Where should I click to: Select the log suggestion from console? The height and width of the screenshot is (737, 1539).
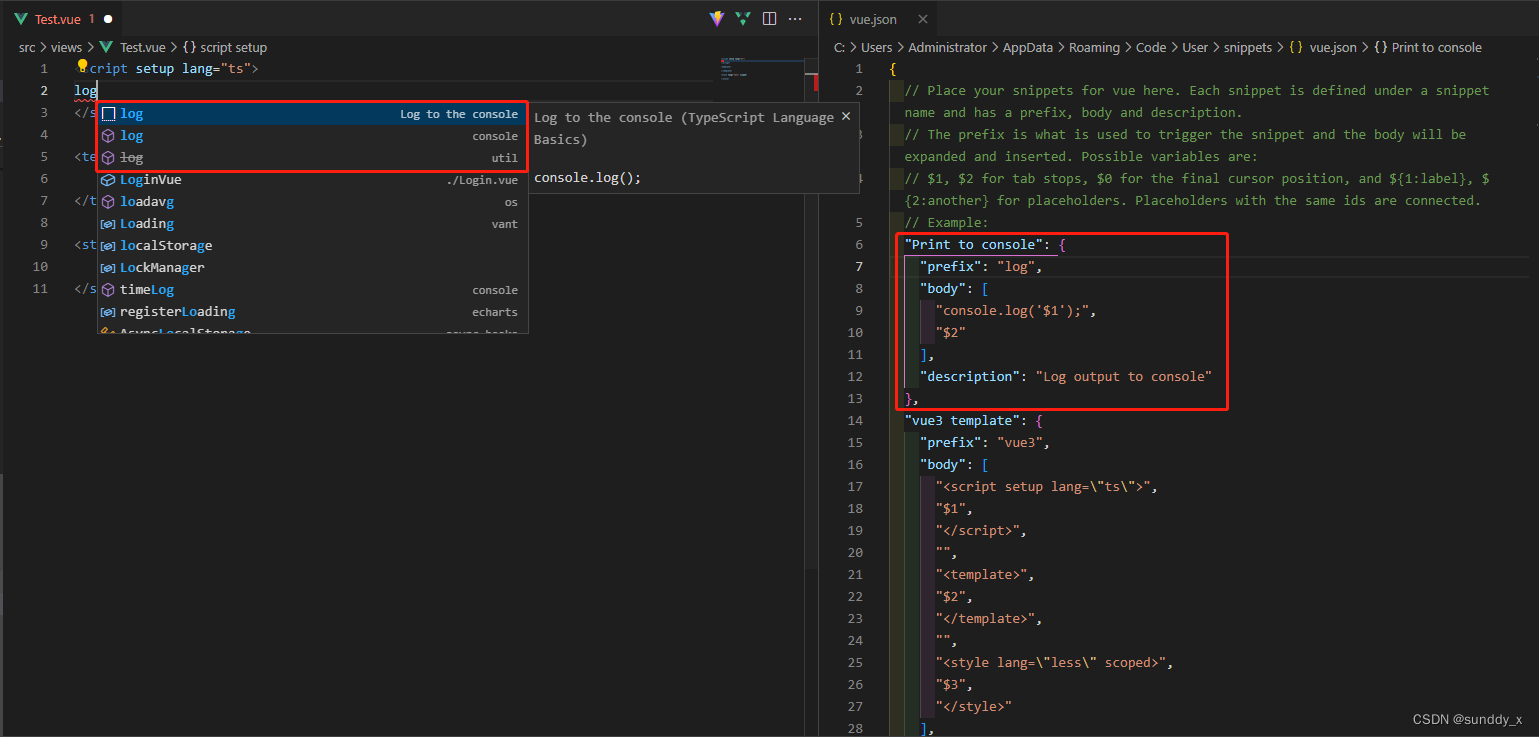pos(312,136)
